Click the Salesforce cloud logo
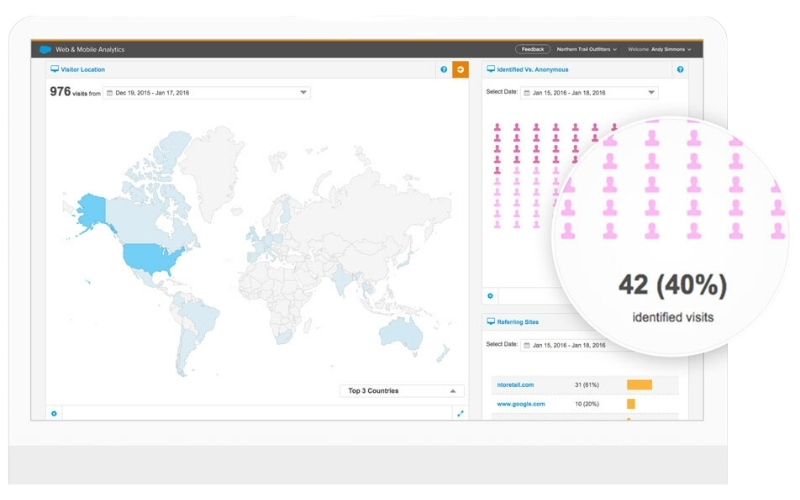The width and height of the screenshot is (800, 500). pyautogui.click(x=45, y=49)
